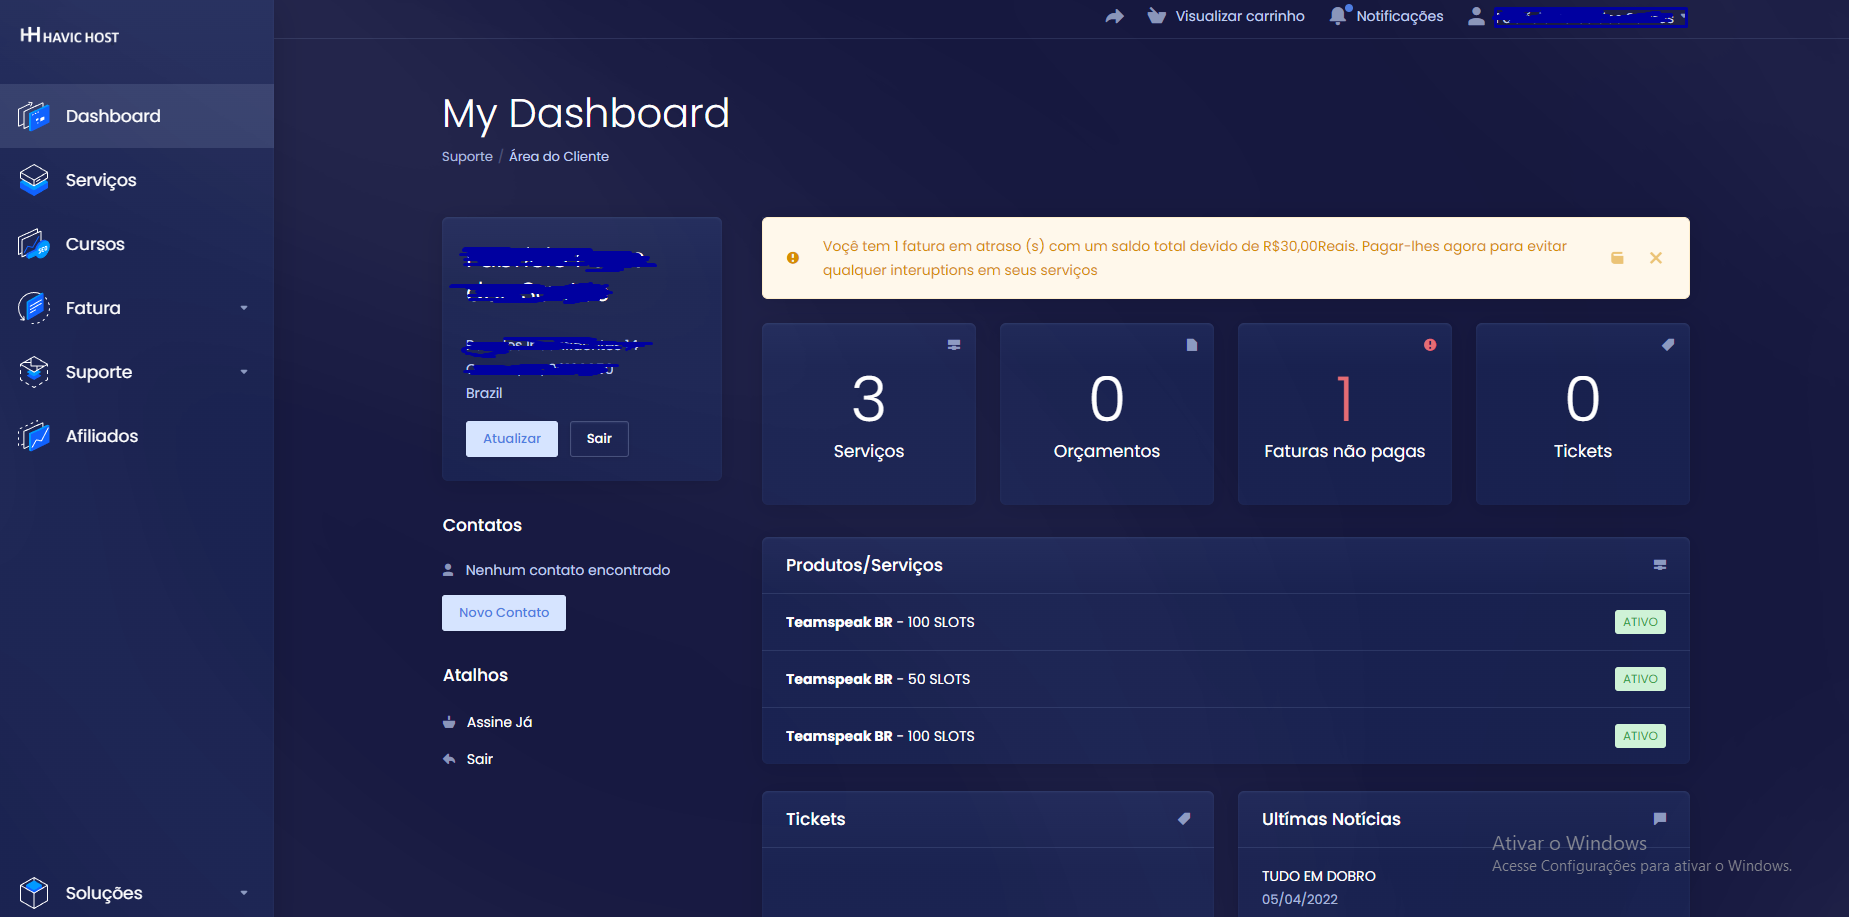Open Fatura menu item
The width and height of the screenshot is (1849, 917).
coord(137,308)
